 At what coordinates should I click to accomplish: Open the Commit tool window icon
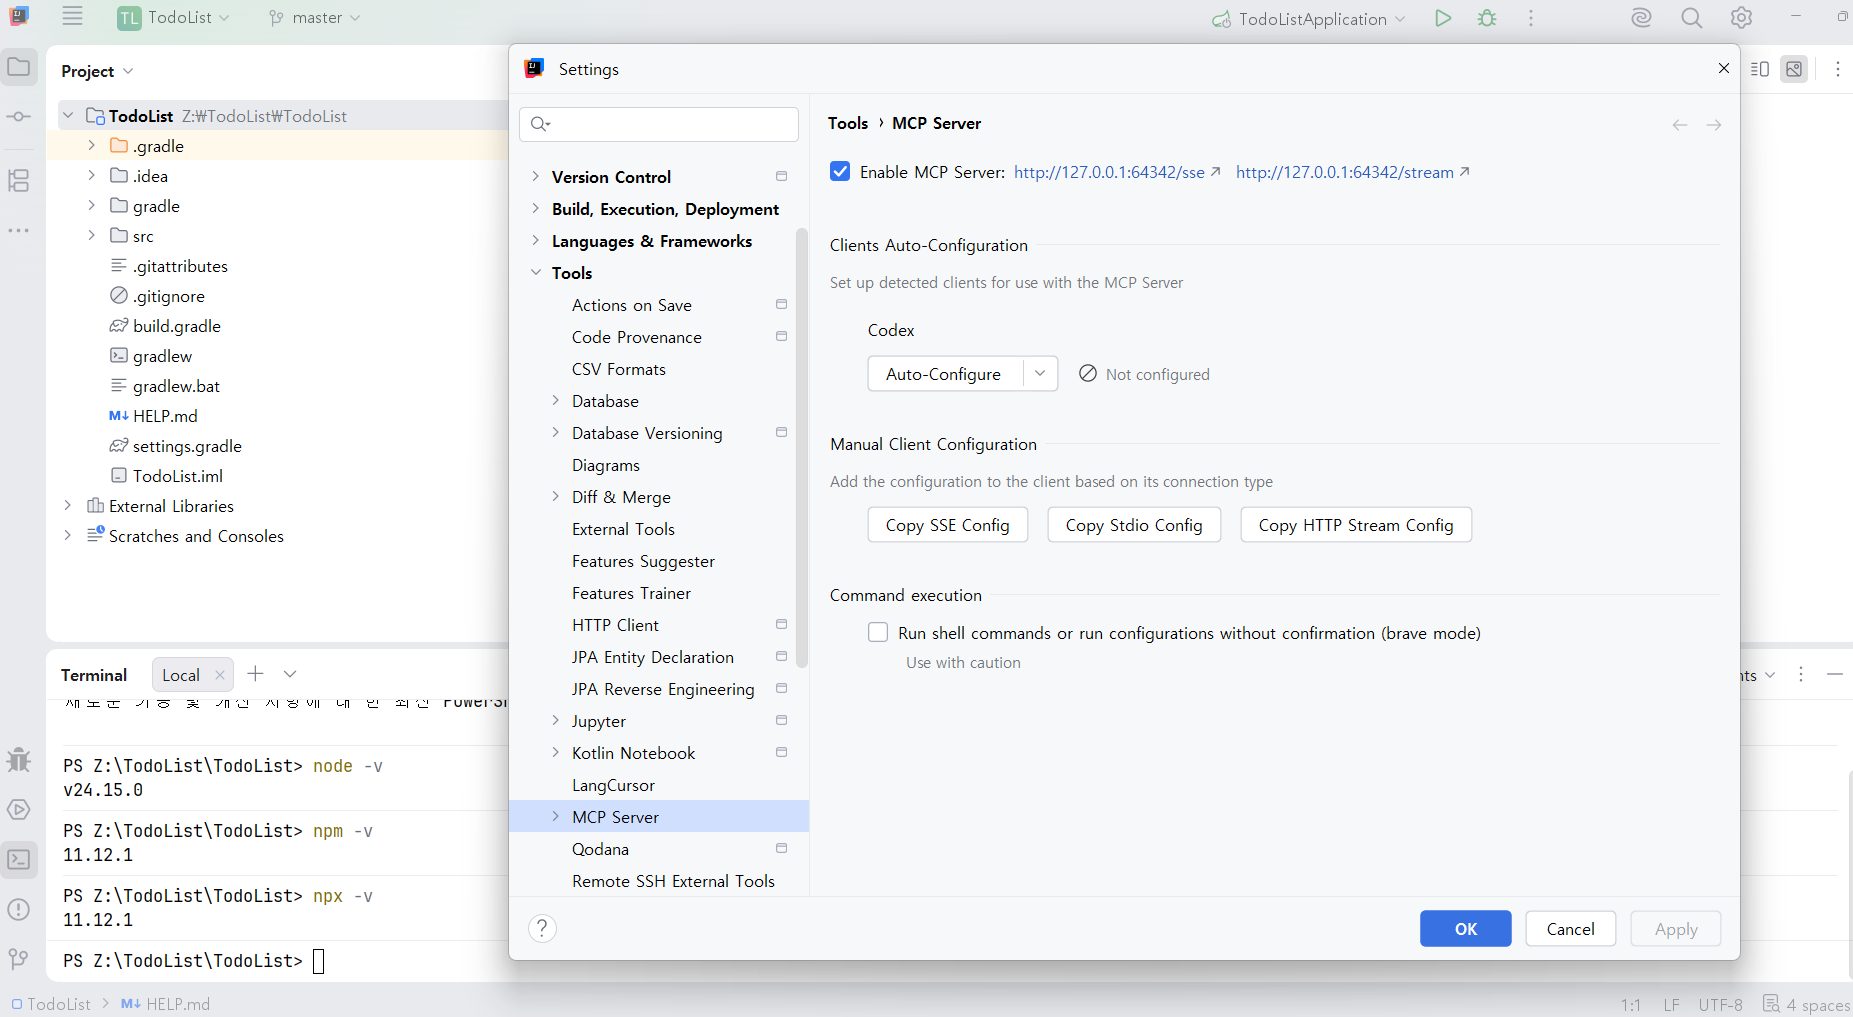[19, 117]
